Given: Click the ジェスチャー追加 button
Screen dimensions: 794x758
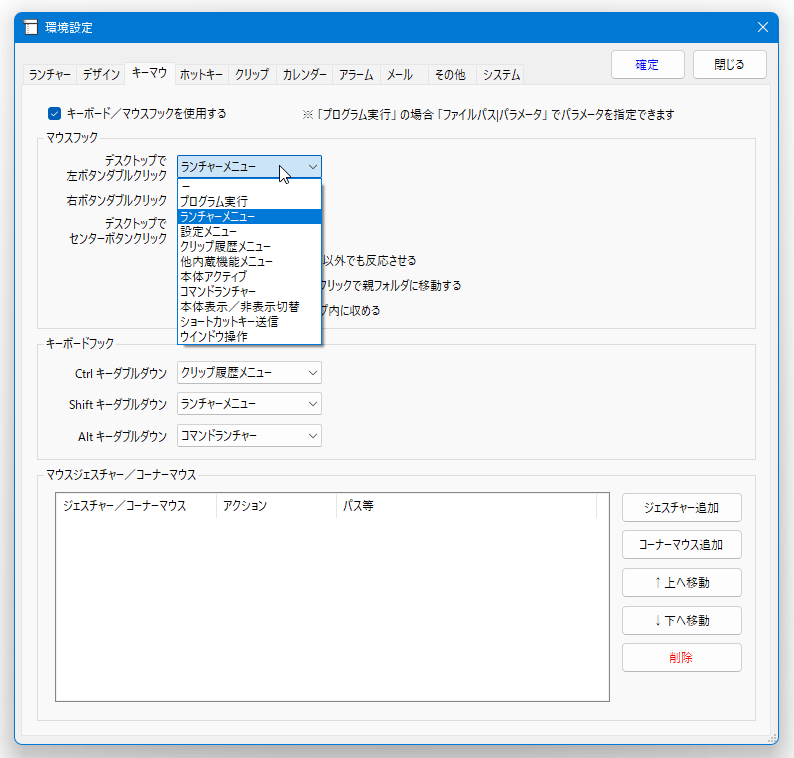Looking at the screenshot, I should [682, 507].
